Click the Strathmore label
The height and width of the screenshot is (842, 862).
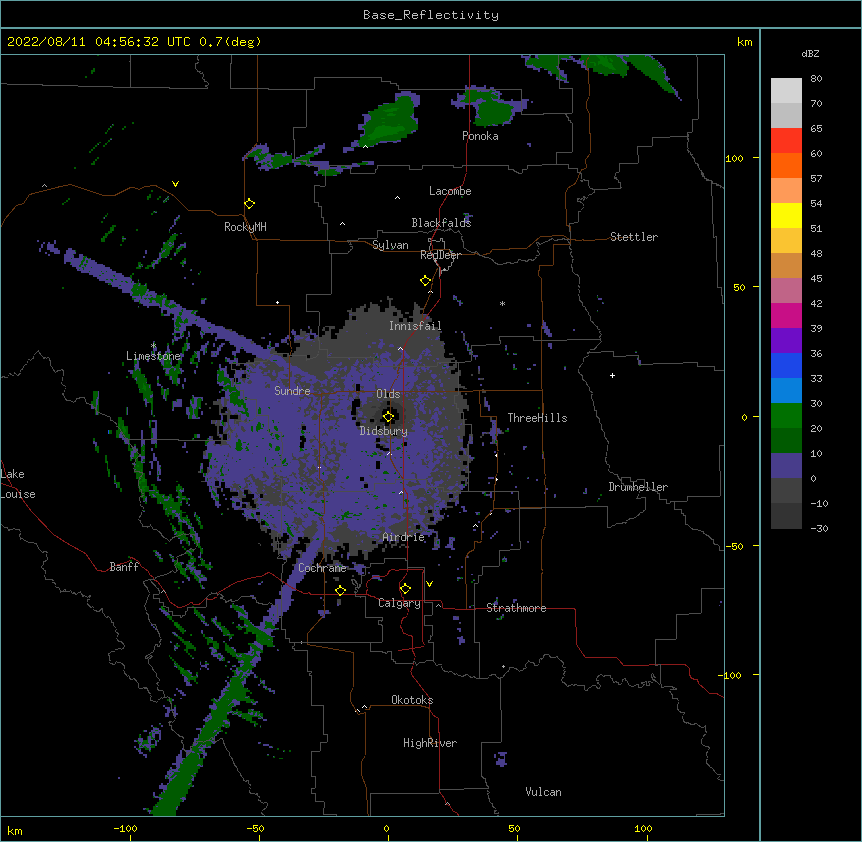point(516,608)
